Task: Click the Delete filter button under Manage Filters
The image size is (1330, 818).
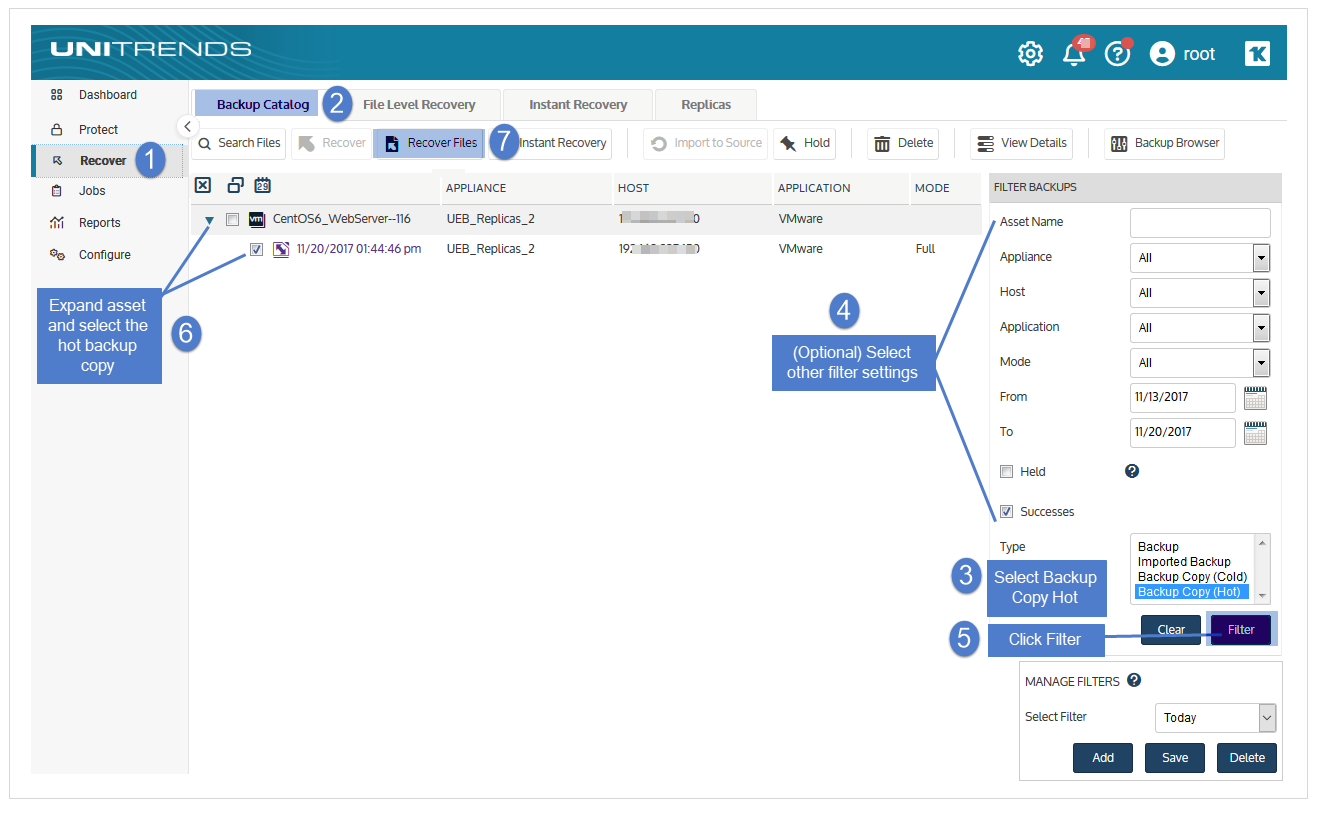Action: 1247,758
